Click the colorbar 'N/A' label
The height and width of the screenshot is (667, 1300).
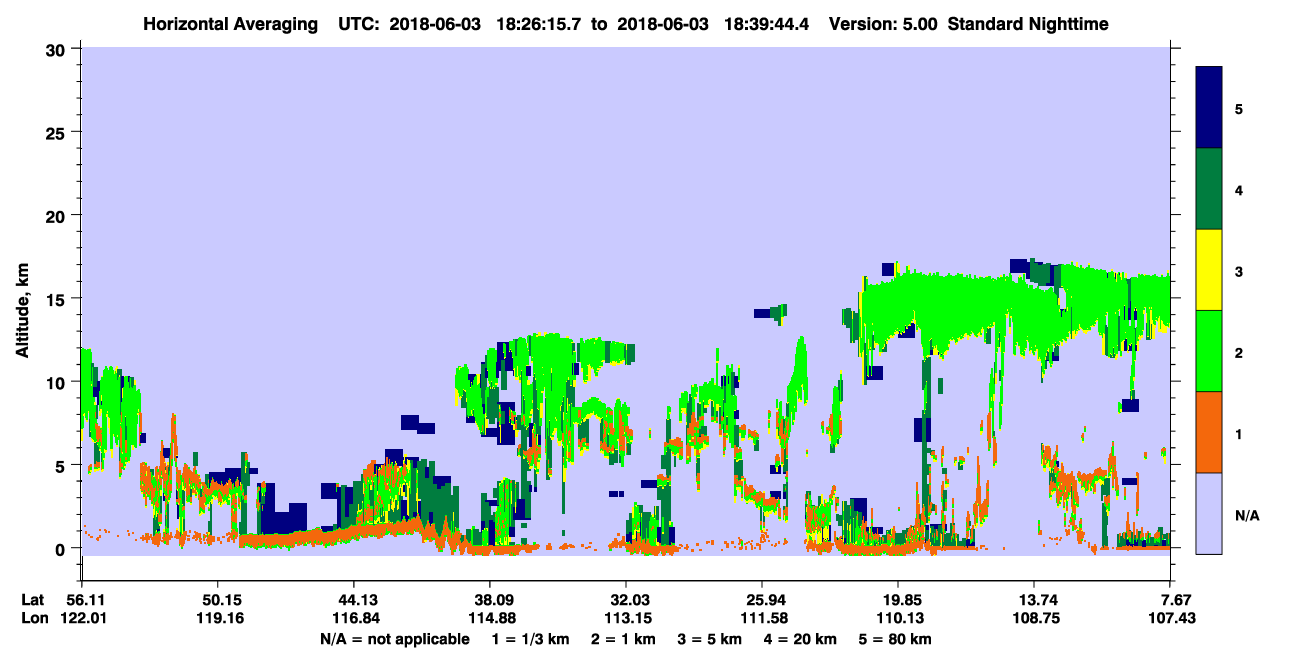1246,516
